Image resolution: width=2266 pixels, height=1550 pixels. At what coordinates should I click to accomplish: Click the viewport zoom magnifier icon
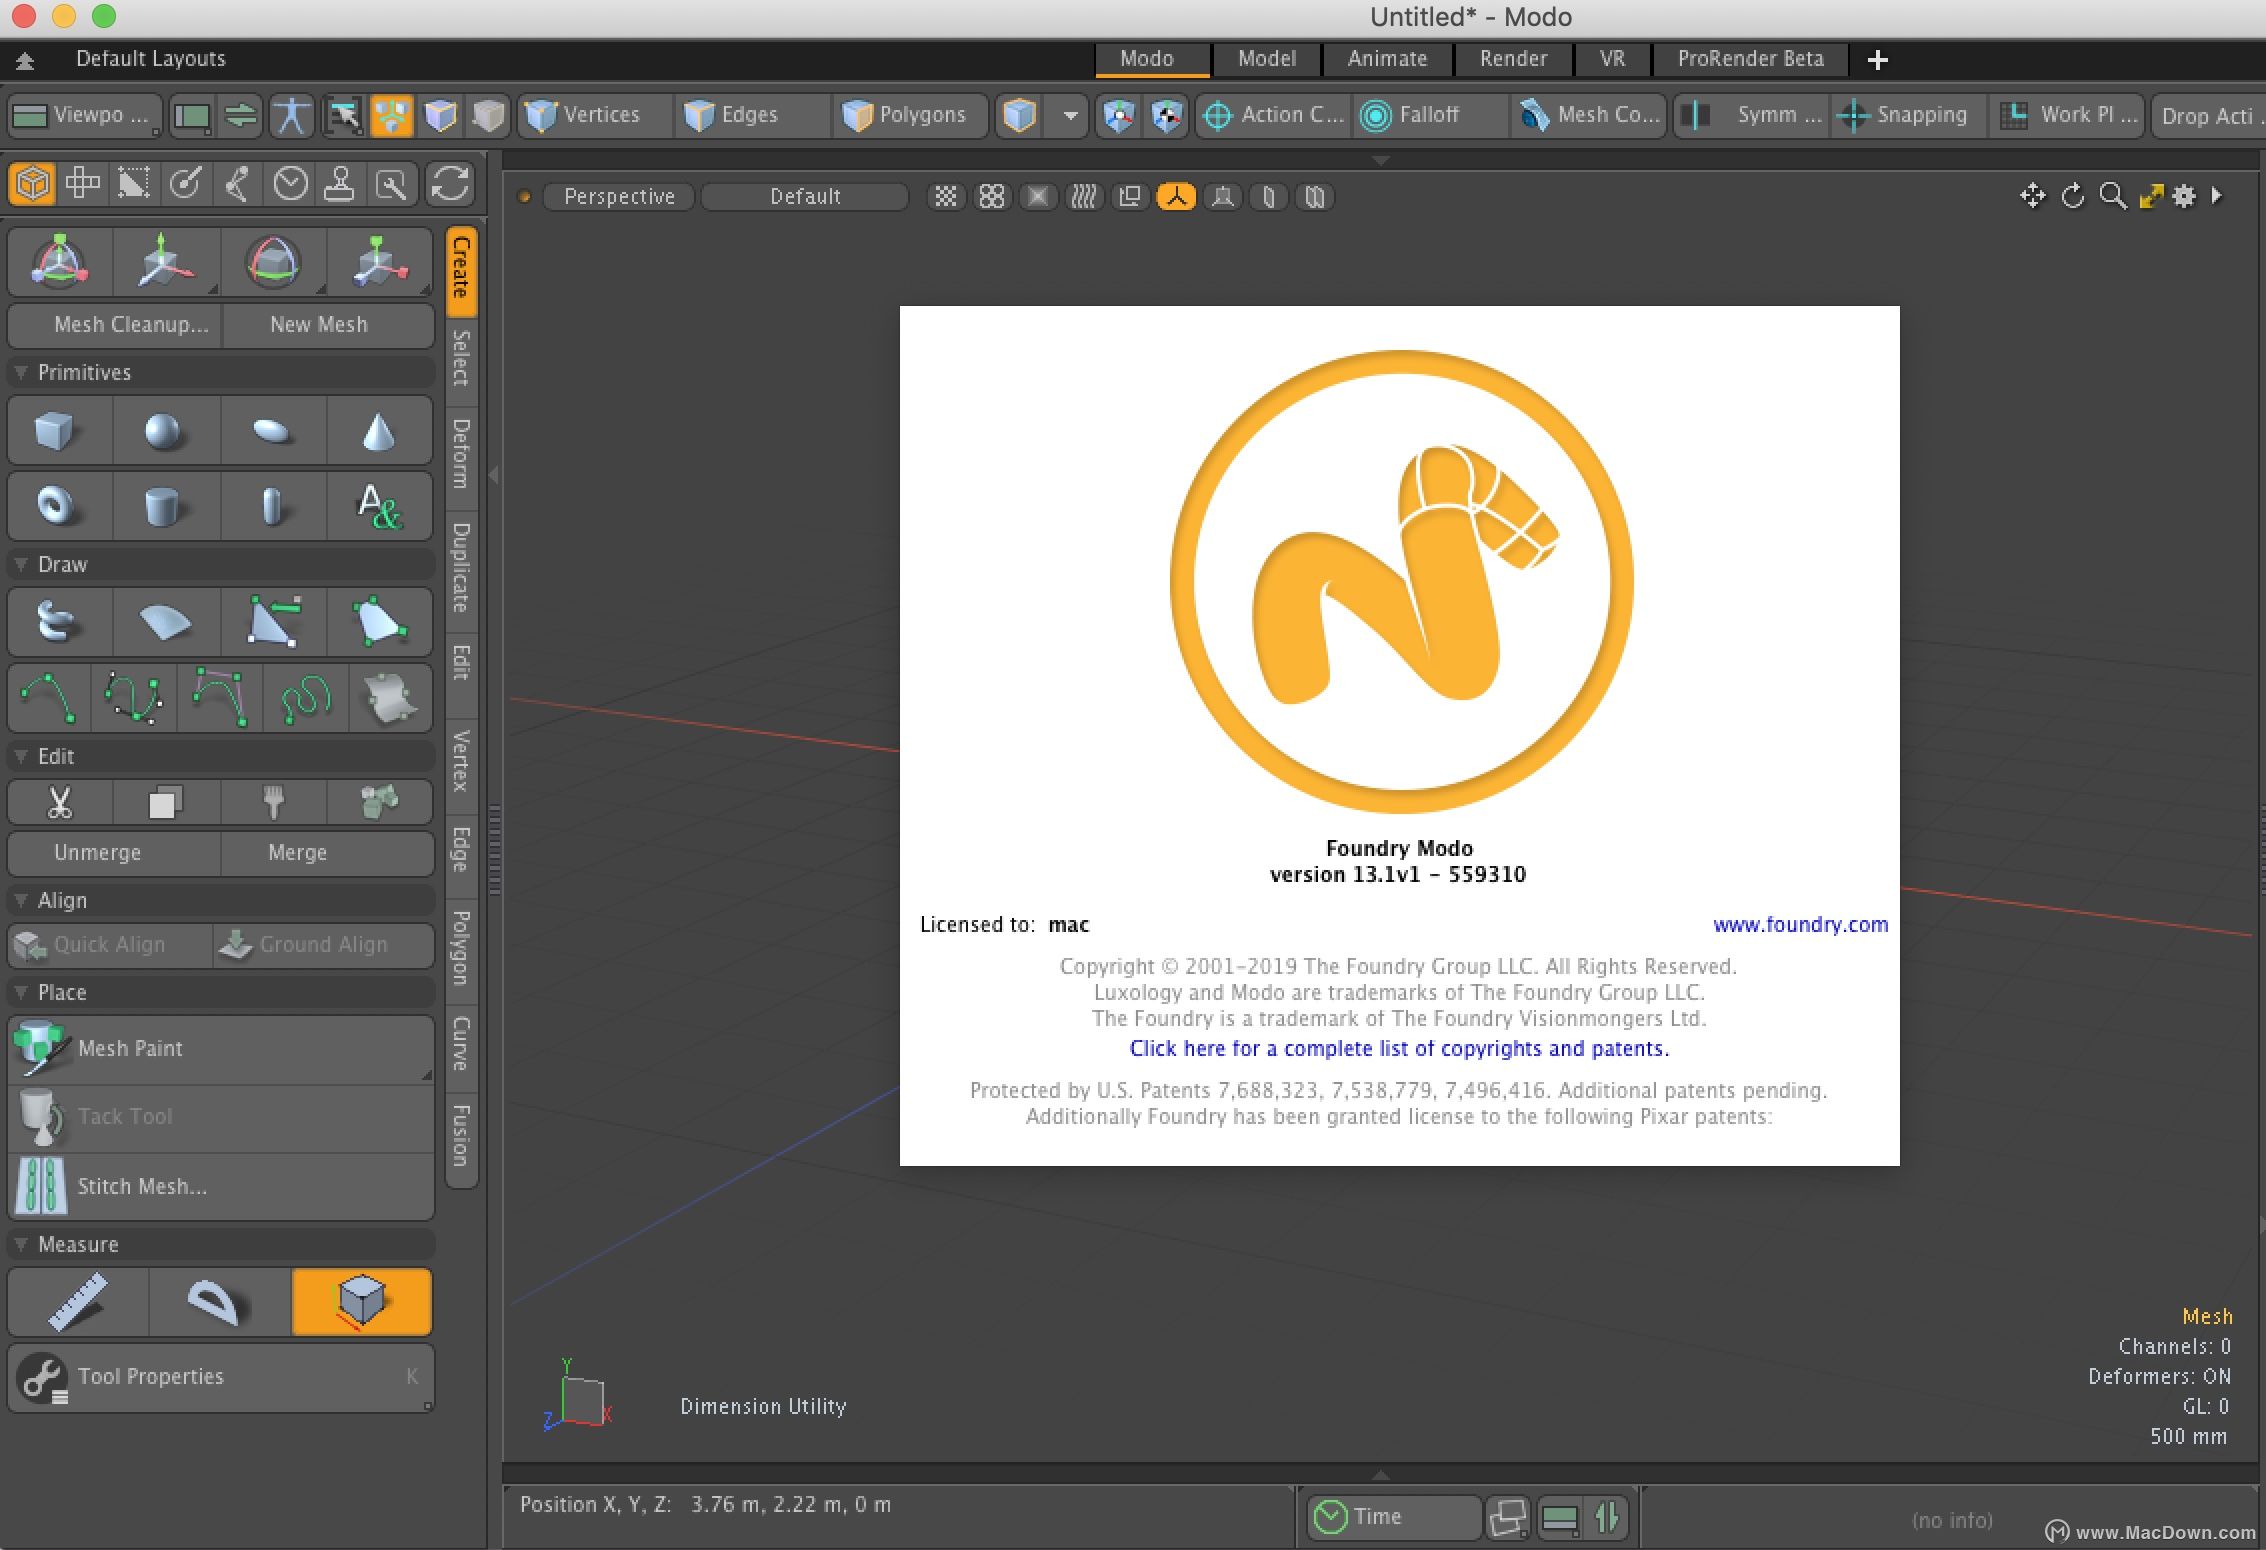click(2112, 196)
